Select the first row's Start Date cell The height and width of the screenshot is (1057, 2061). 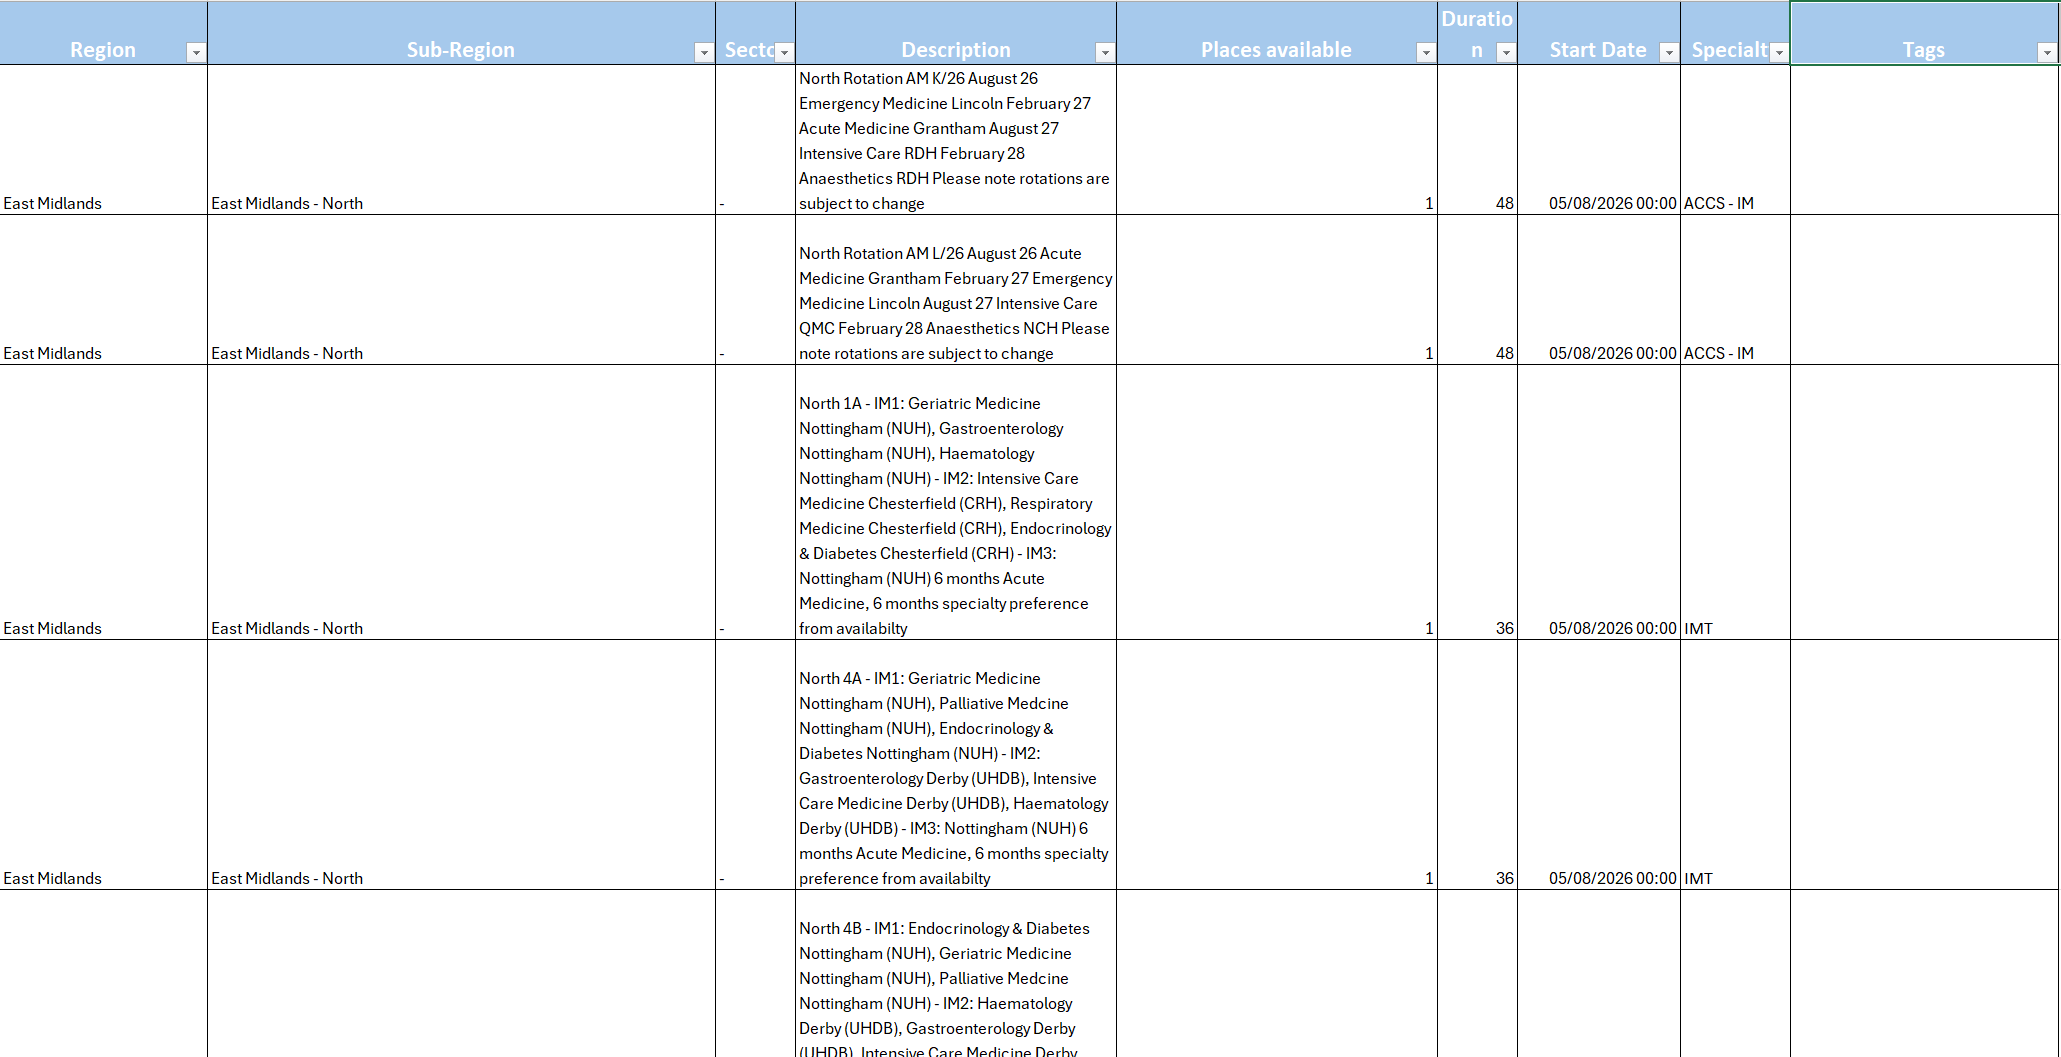(x=1598, y=203)
